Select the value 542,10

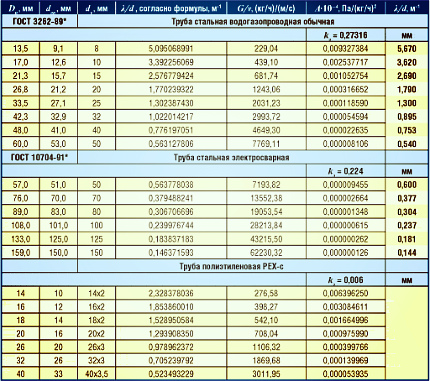tap(266, 320)
